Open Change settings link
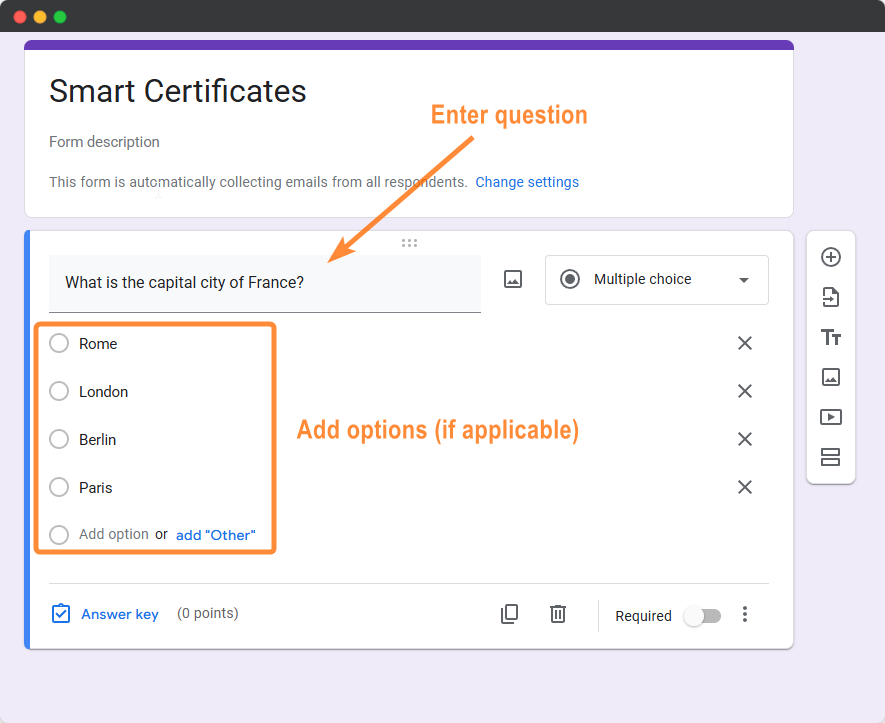 (x=527, y=182)
